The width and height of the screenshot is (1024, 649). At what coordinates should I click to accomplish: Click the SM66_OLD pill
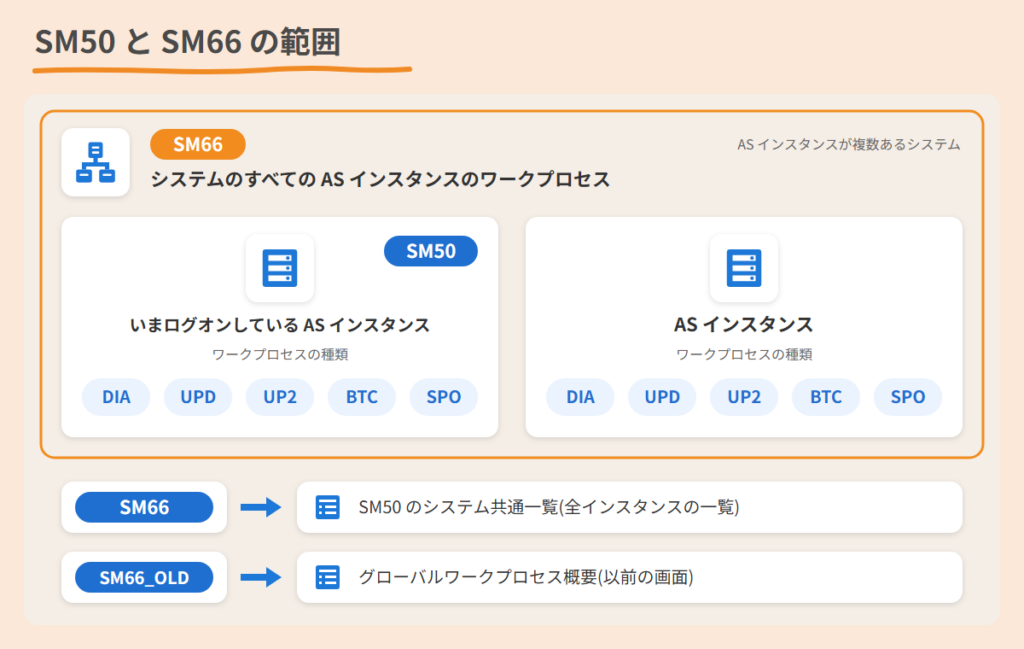(x=144, y=578)
